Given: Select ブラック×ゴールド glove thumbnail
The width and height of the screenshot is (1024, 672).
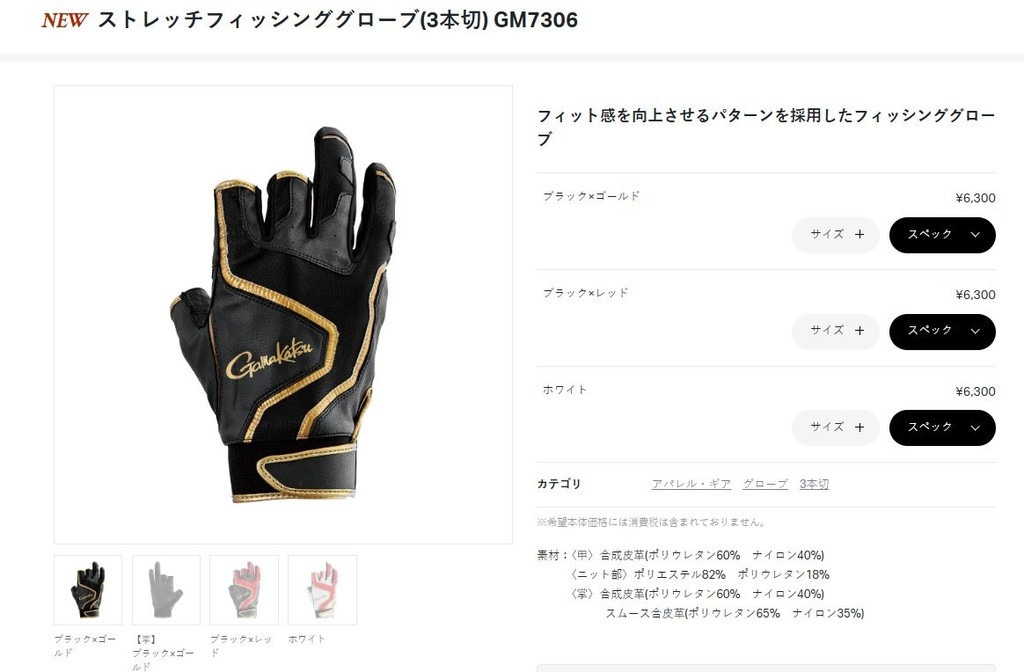Looking at the screenshot, I should coord(88,590).
